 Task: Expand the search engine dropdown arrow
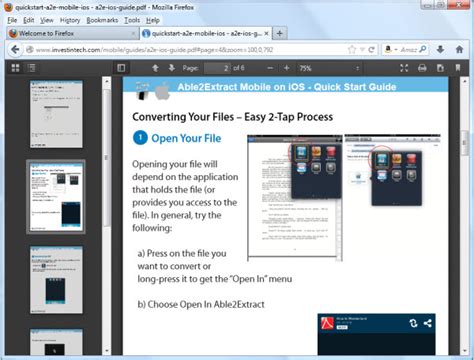click(396, 50)
